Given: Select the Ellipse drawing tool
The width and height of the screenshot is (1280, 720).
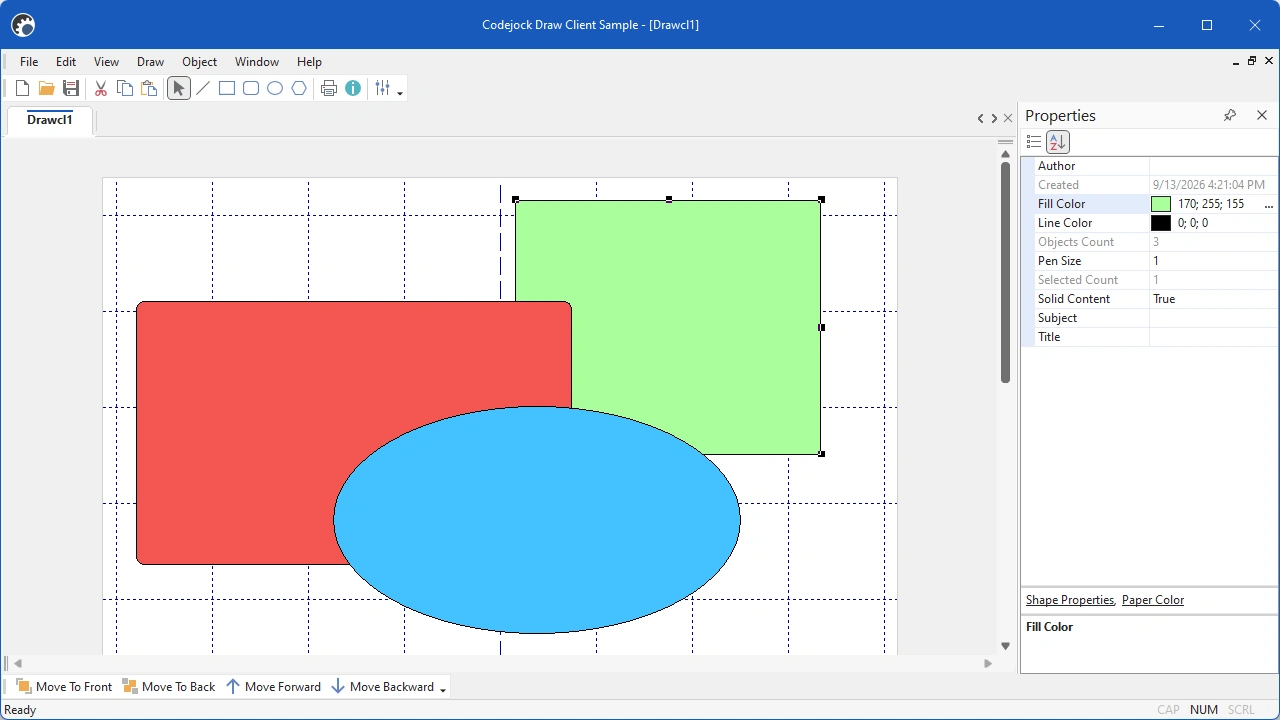Looking at the screenshot, I should tap(275, 89).
